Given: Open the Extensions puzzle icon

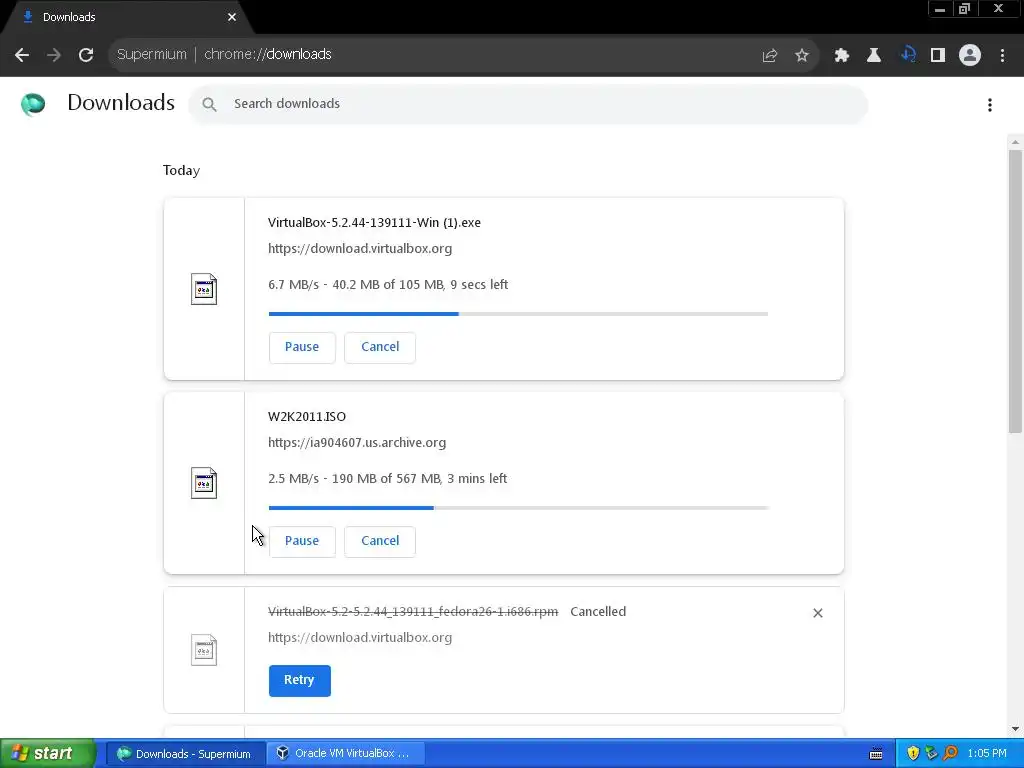Looking at the screenshot, I should pos(842,56).
